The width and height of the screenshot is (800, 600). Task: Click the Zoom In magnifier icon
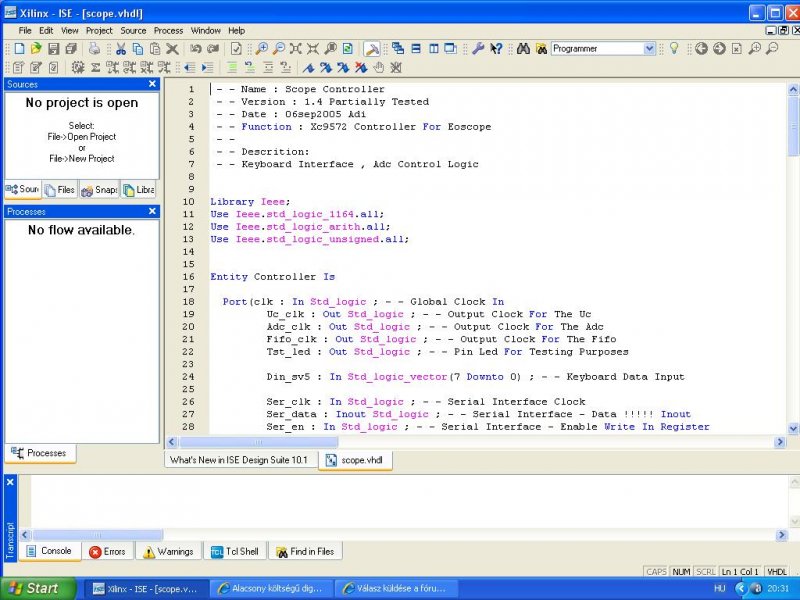[262, 48]
